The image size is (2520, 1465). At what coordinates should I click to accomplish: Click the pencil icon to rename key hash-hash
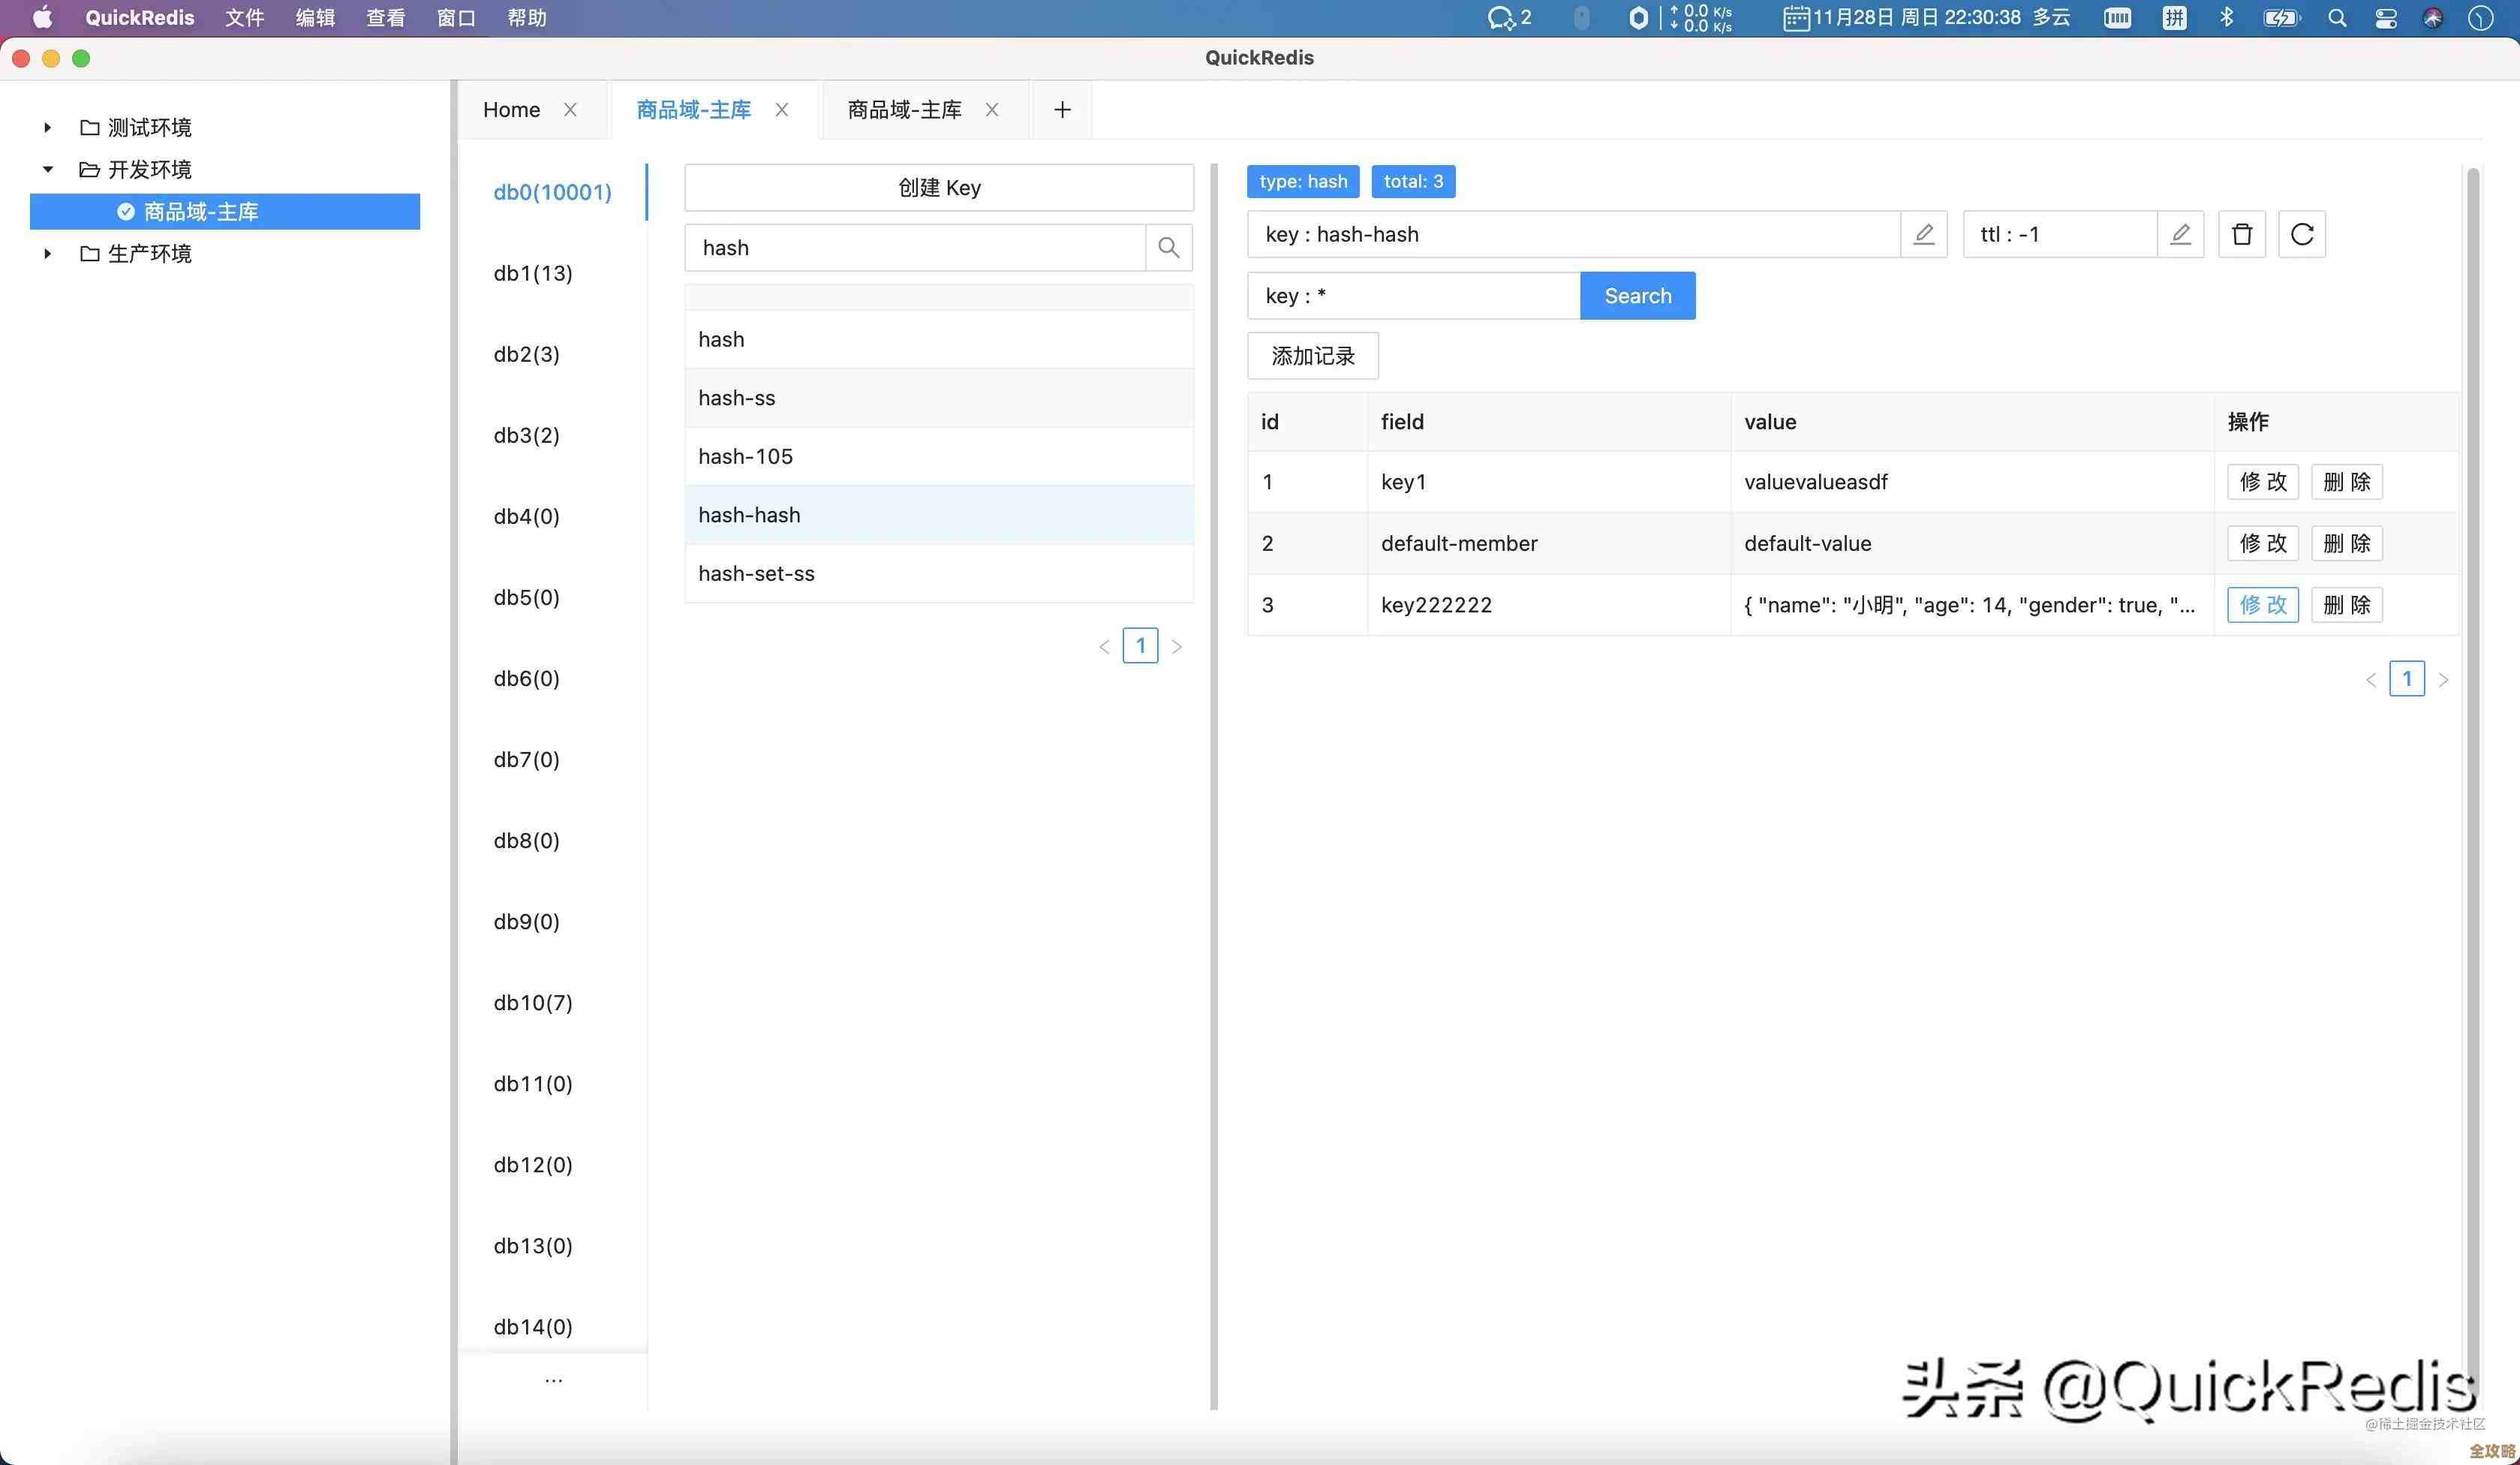pyautogui.click(x=1923, y=234)
